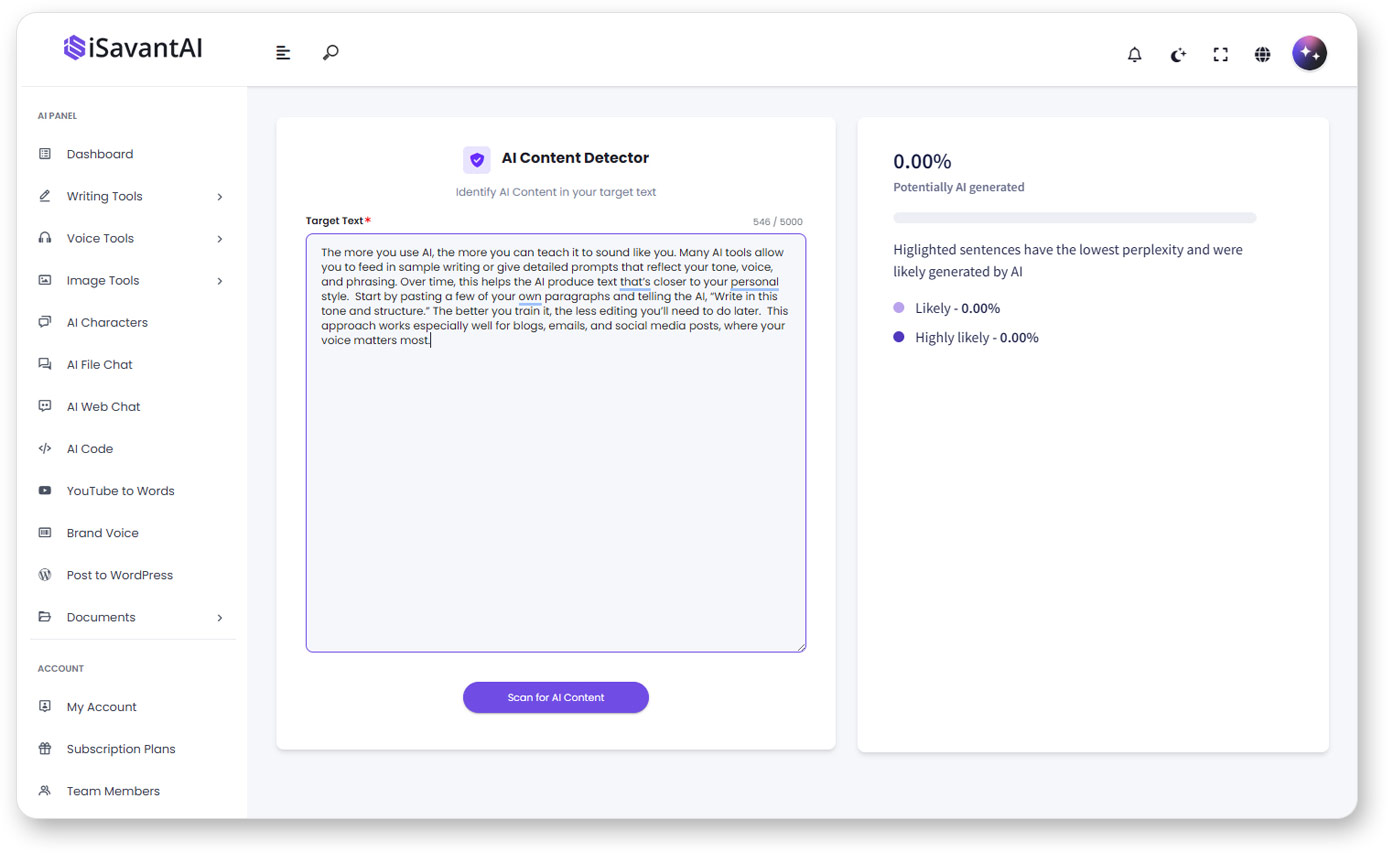This screenshot has height=853, width=1388.
Task: Click the notifications bell icon
Action: [1135, 54]
